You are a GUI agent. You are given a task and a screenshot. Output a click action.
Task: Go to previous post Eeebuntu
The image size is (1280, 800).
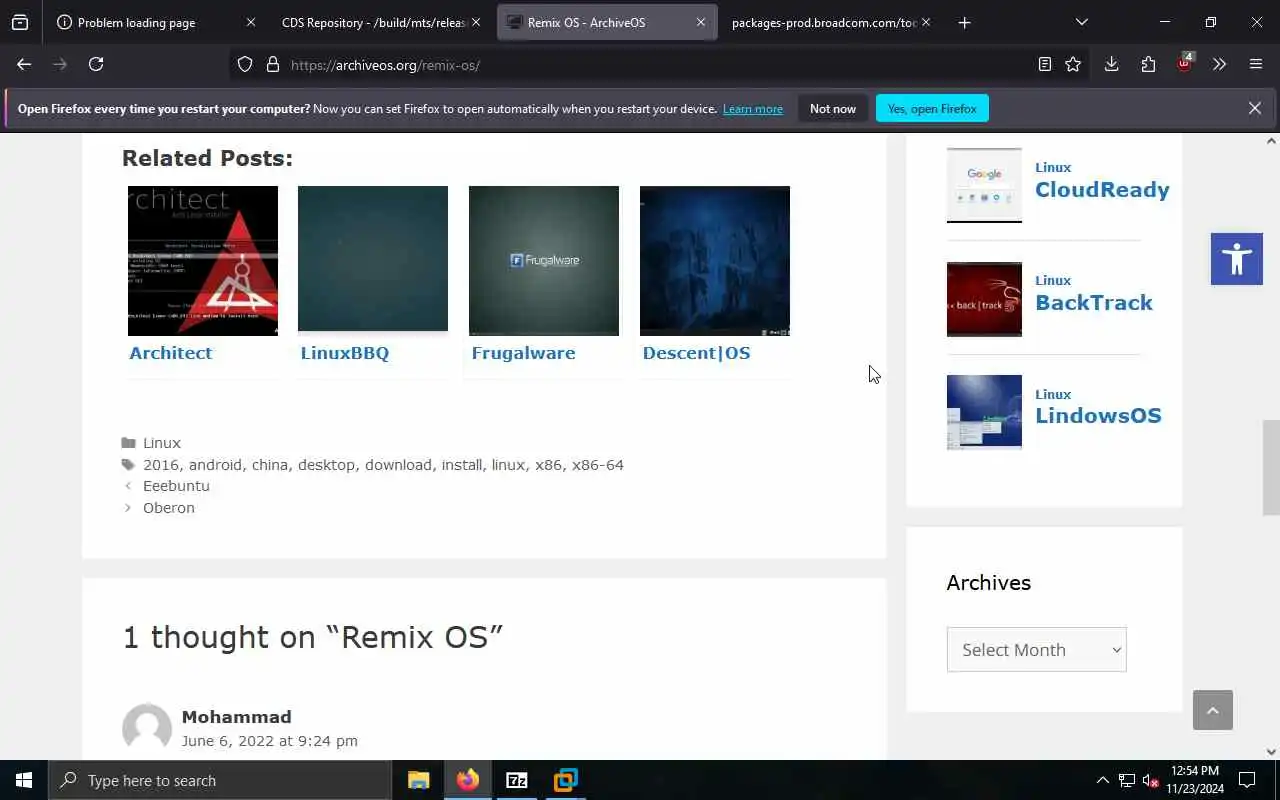click(176, 486)
